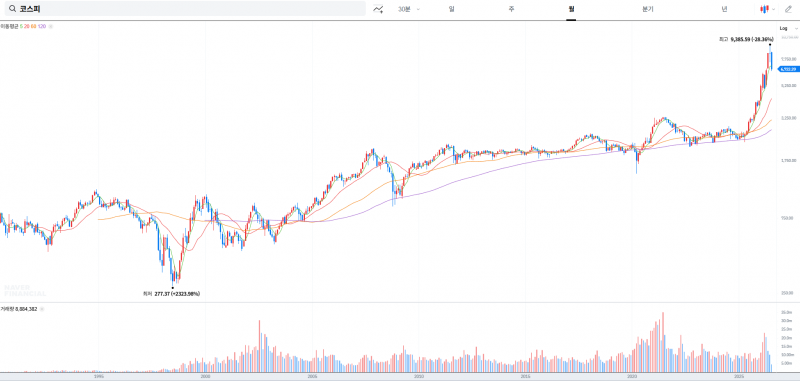Click the 2005 time axis label

(312, 376)
